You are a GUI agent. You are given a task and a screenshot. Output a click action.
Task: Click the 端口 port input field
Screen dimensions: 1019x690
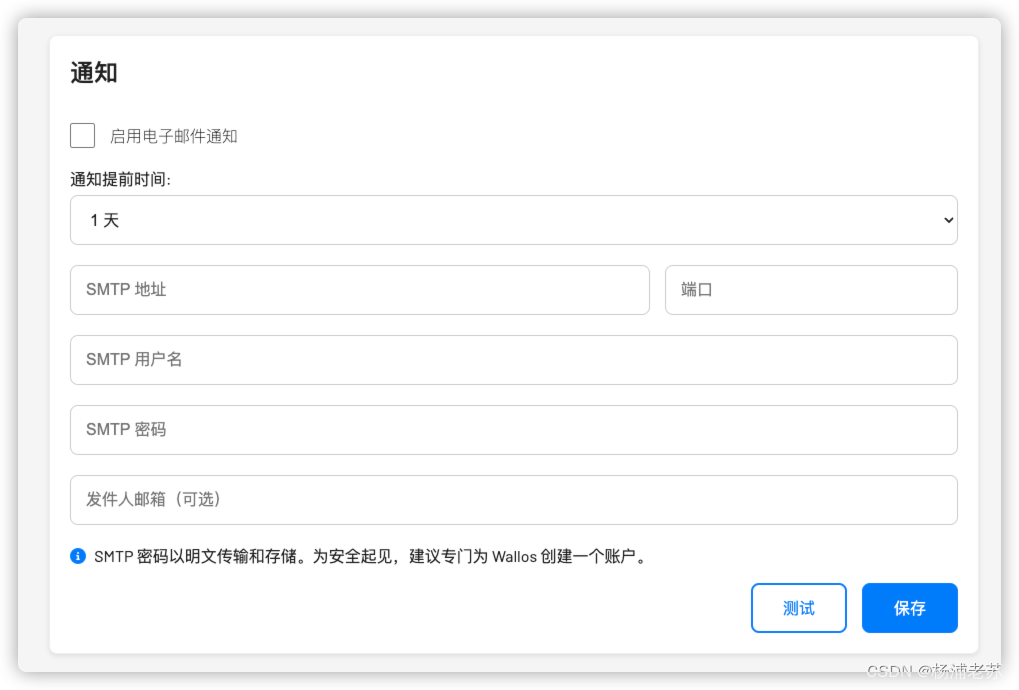coord(811,290)
